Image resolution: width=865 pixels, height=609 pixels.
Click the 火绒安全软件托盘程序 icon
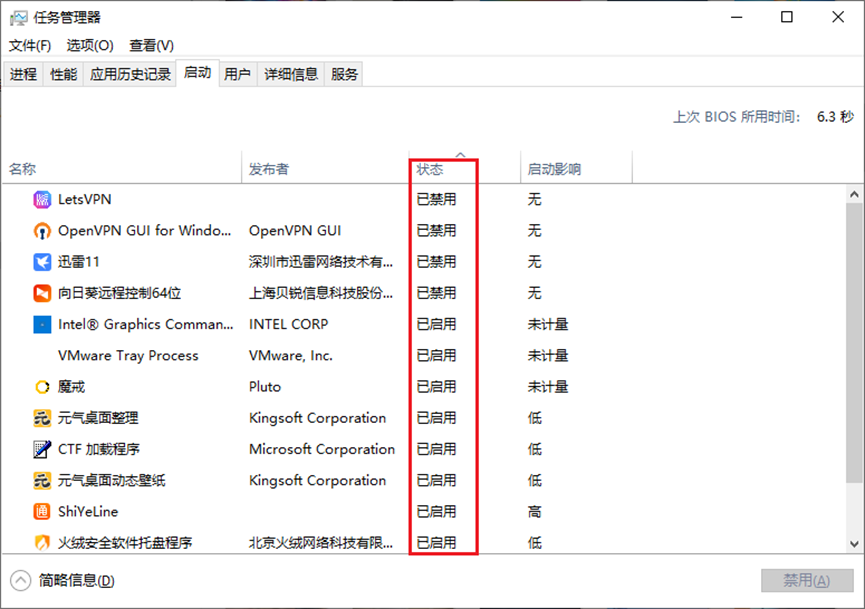click(42, 543)
